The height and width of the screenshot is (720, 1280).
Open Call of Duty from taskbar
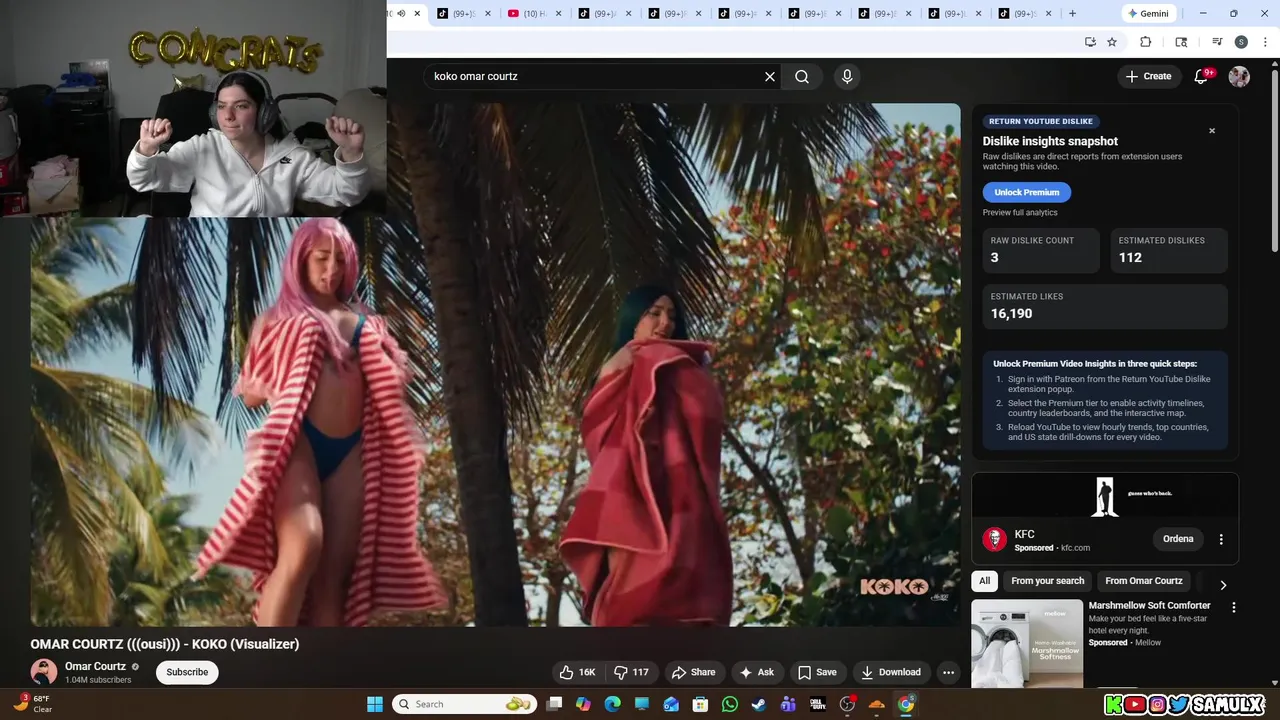(817, 704)
